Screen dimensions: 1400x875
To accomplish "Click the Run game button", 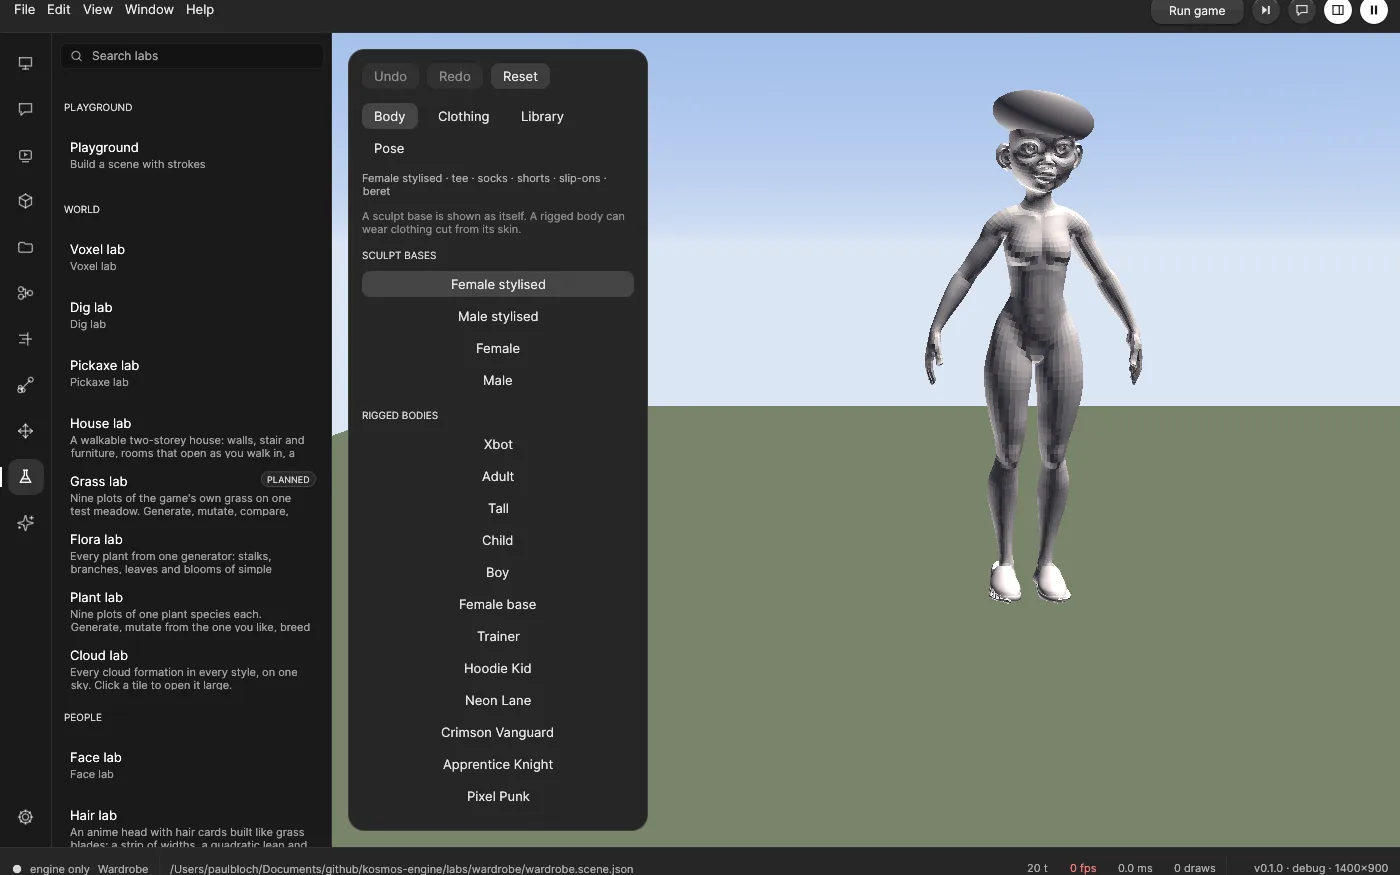I will pyautogui.click(x=1197, y=10).
